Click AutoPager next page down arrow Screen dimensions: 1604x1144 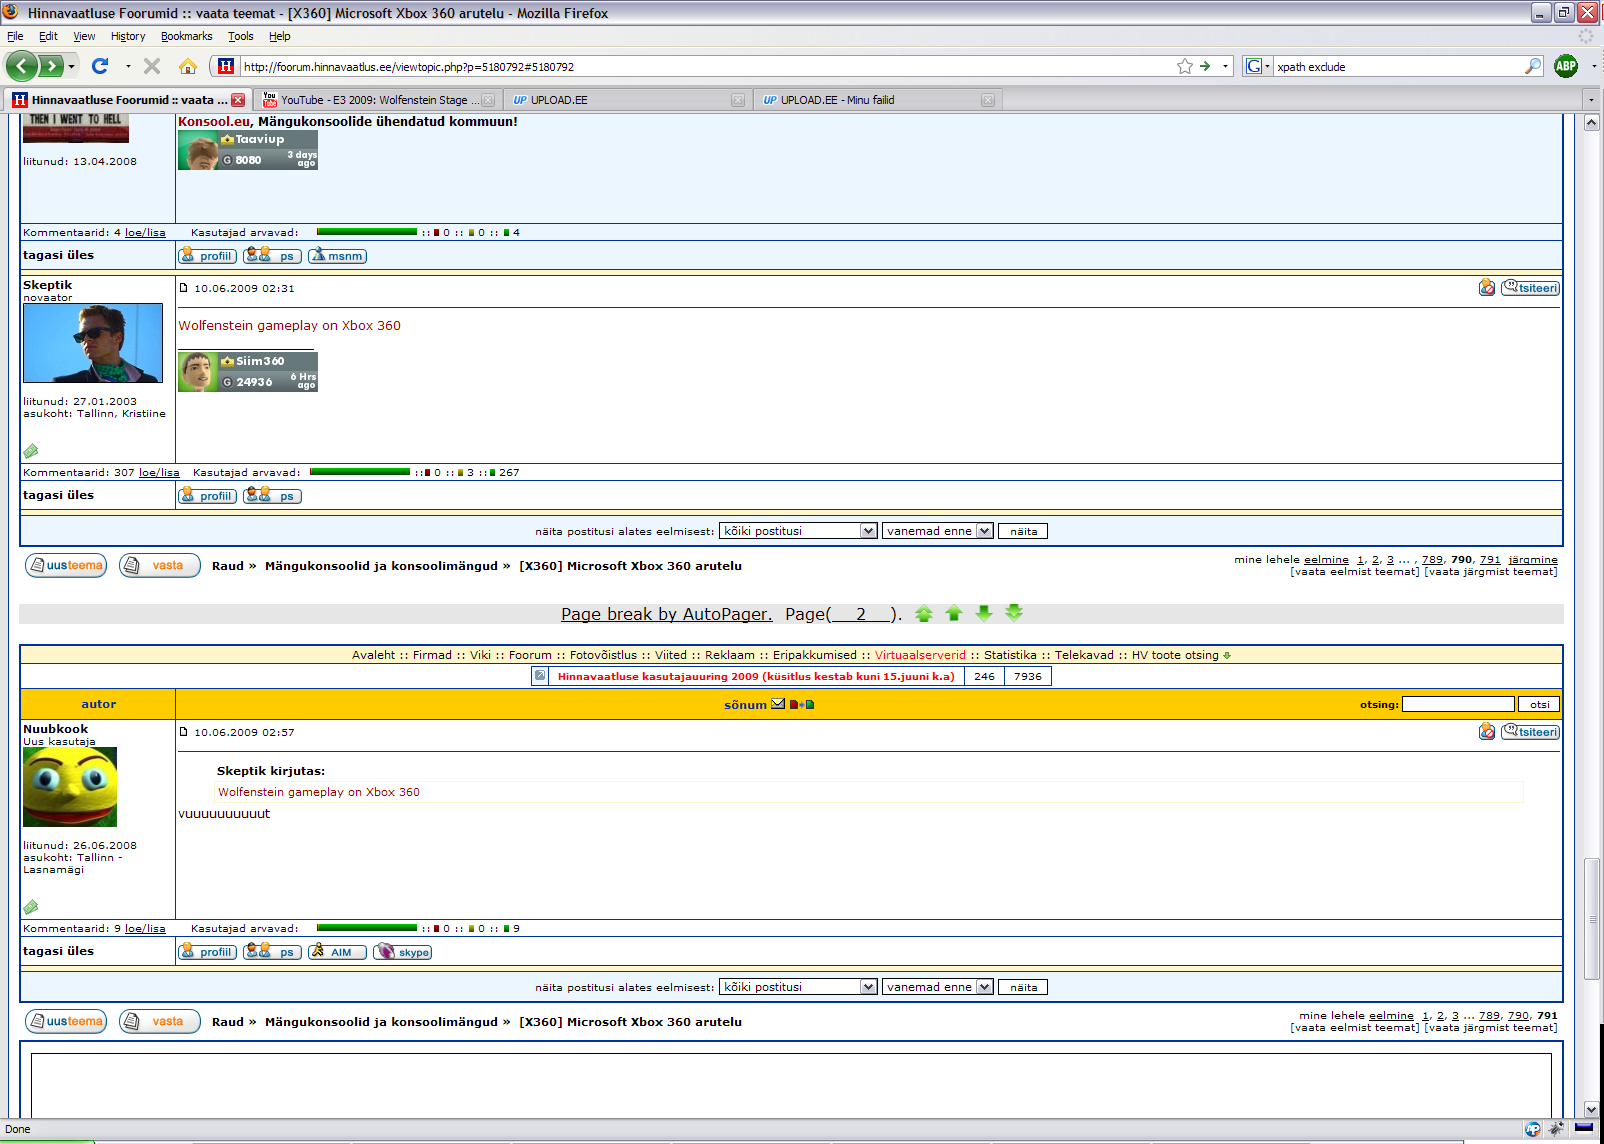coord(984,614)
